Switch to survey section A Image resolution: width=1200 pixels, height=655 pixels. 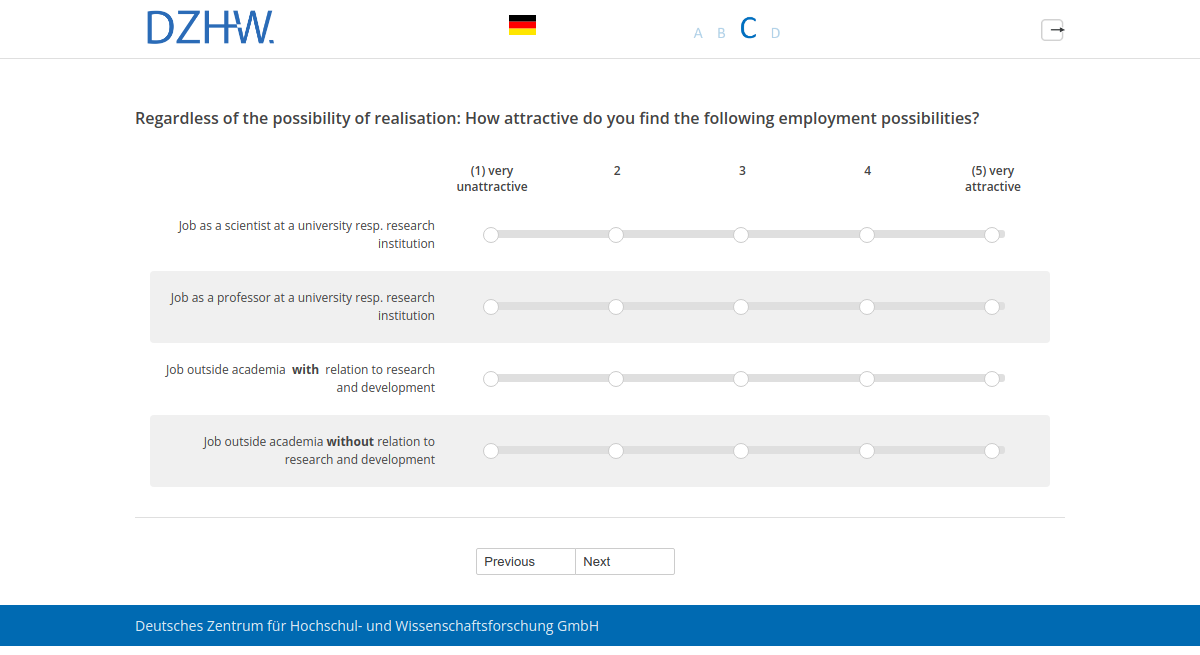click(697, 32)
